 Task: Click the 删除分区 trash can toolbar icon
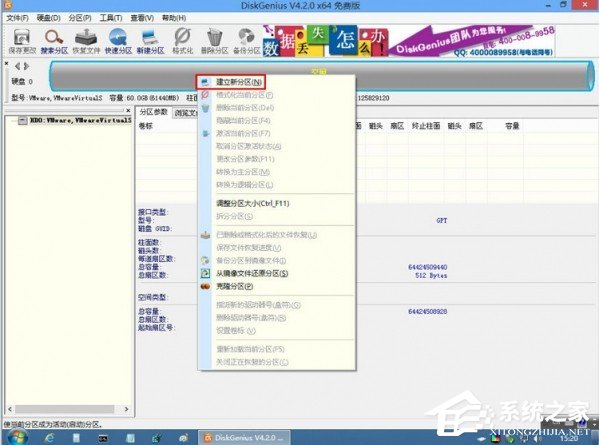pos(214,42)
